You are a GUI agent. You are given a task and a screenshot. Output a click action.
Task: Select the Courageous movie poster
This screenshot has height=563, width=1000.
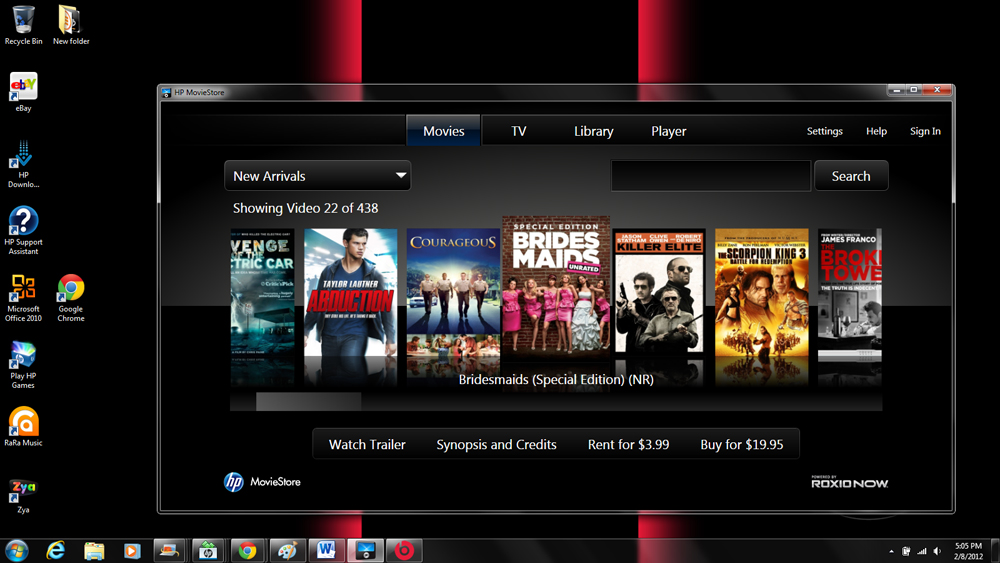point(453,291)
